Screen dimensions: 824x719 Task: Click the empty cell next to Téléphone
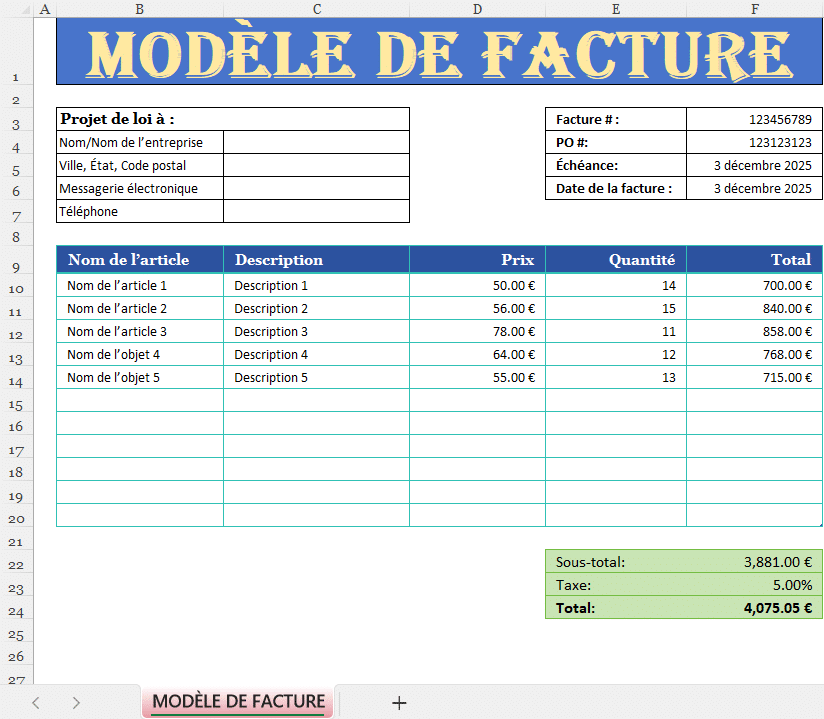(316, 211)
